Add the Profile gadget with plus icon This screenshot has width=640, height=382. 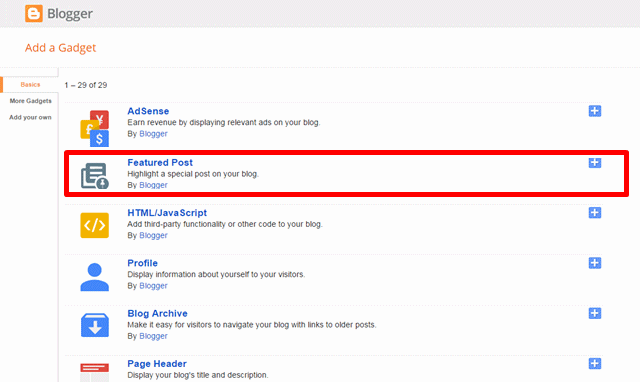(595, 263)
